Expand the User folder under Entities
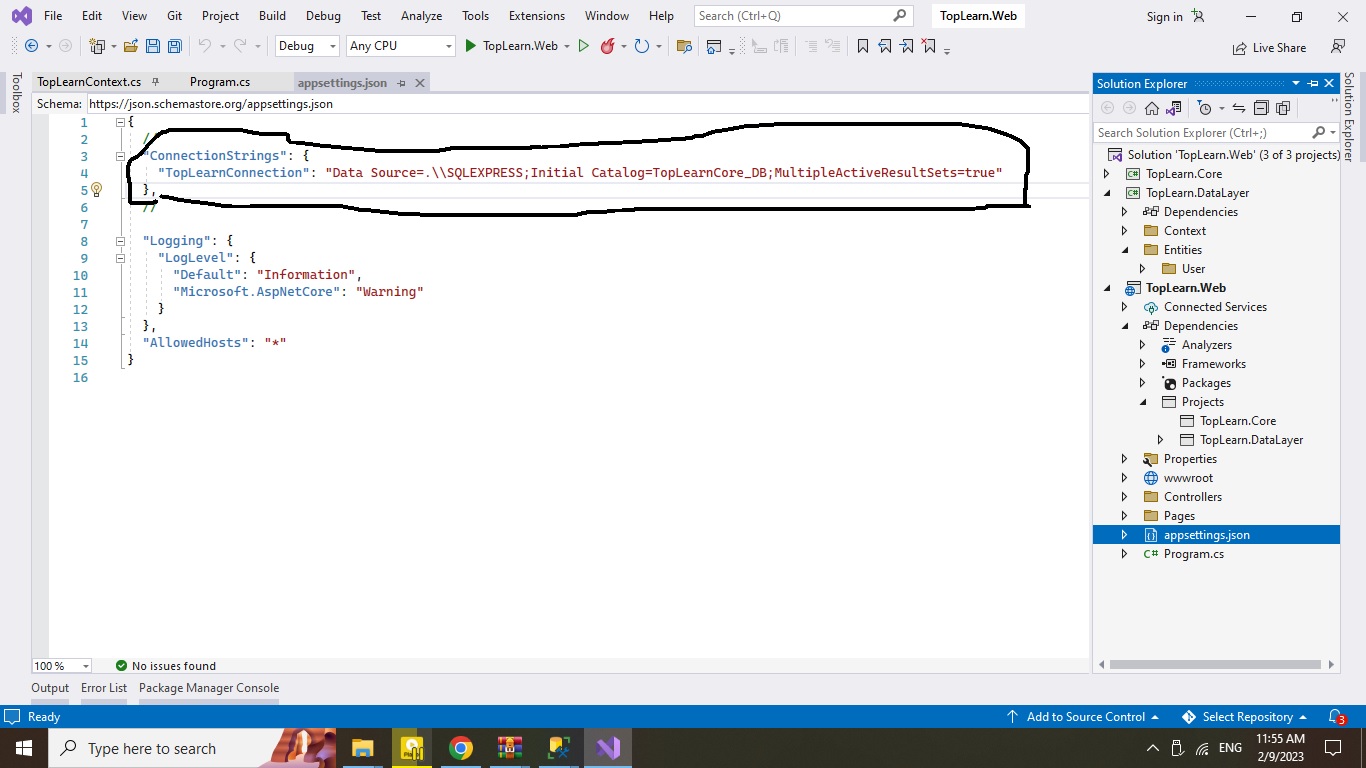 [x=1142, y=269]
